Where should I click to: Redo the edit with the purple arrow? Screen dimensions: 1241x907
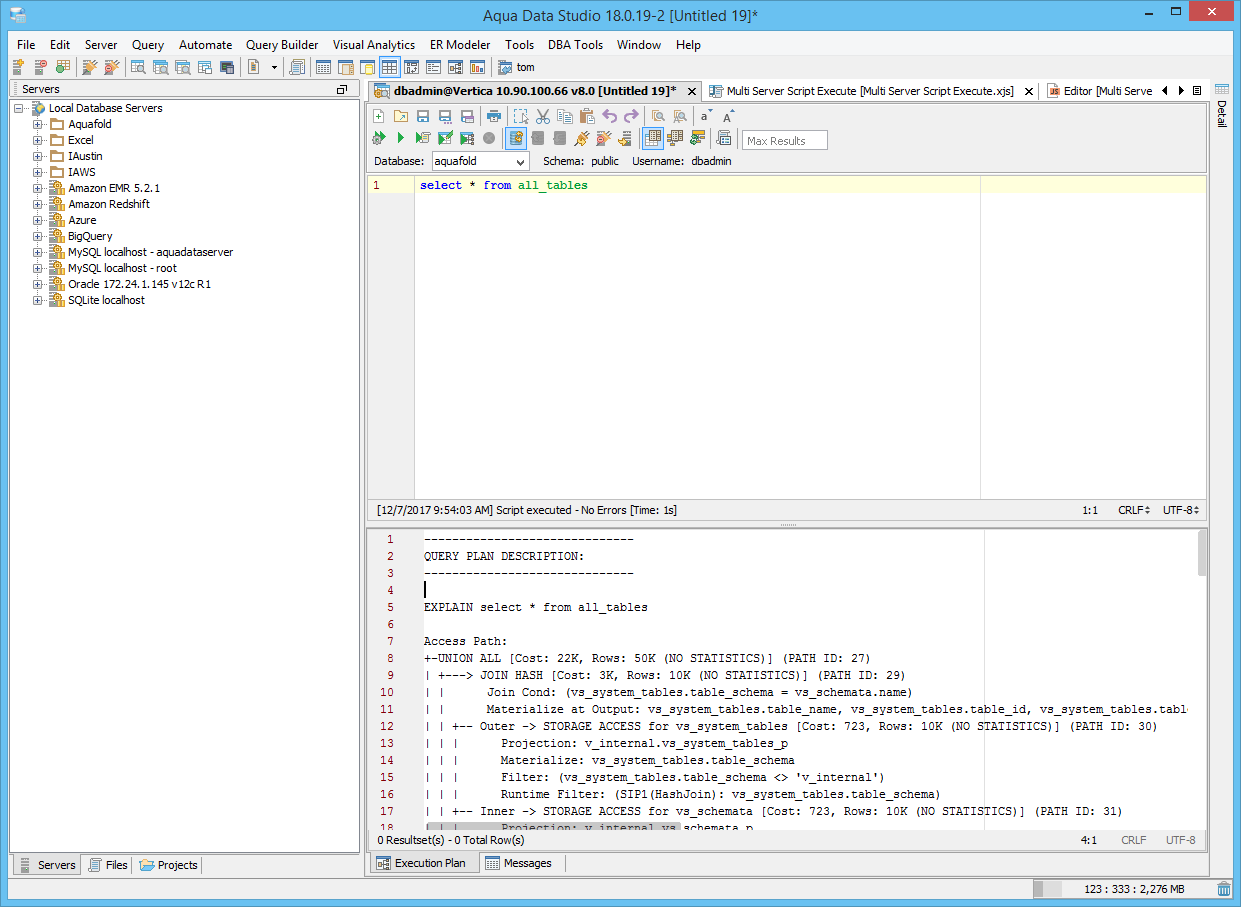point(631,116)
